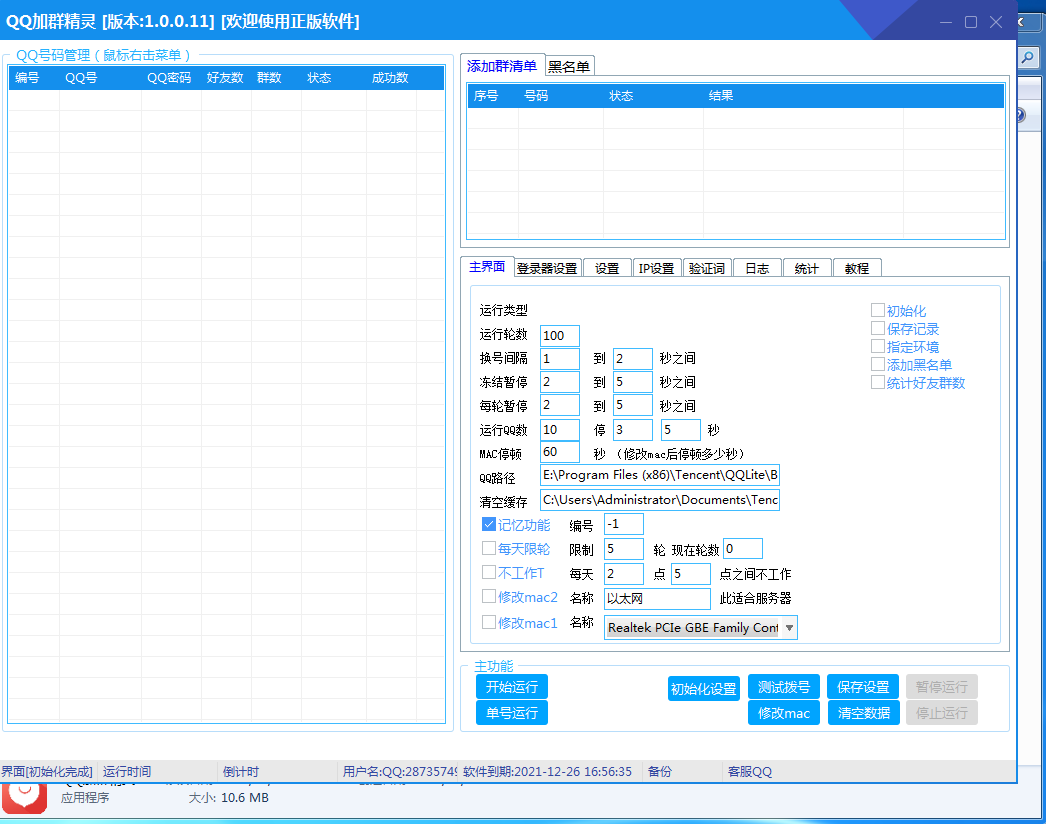The image size is (1046, 824).
Task: Click the MAC停顿 seconds field
Action: point(560,452)
